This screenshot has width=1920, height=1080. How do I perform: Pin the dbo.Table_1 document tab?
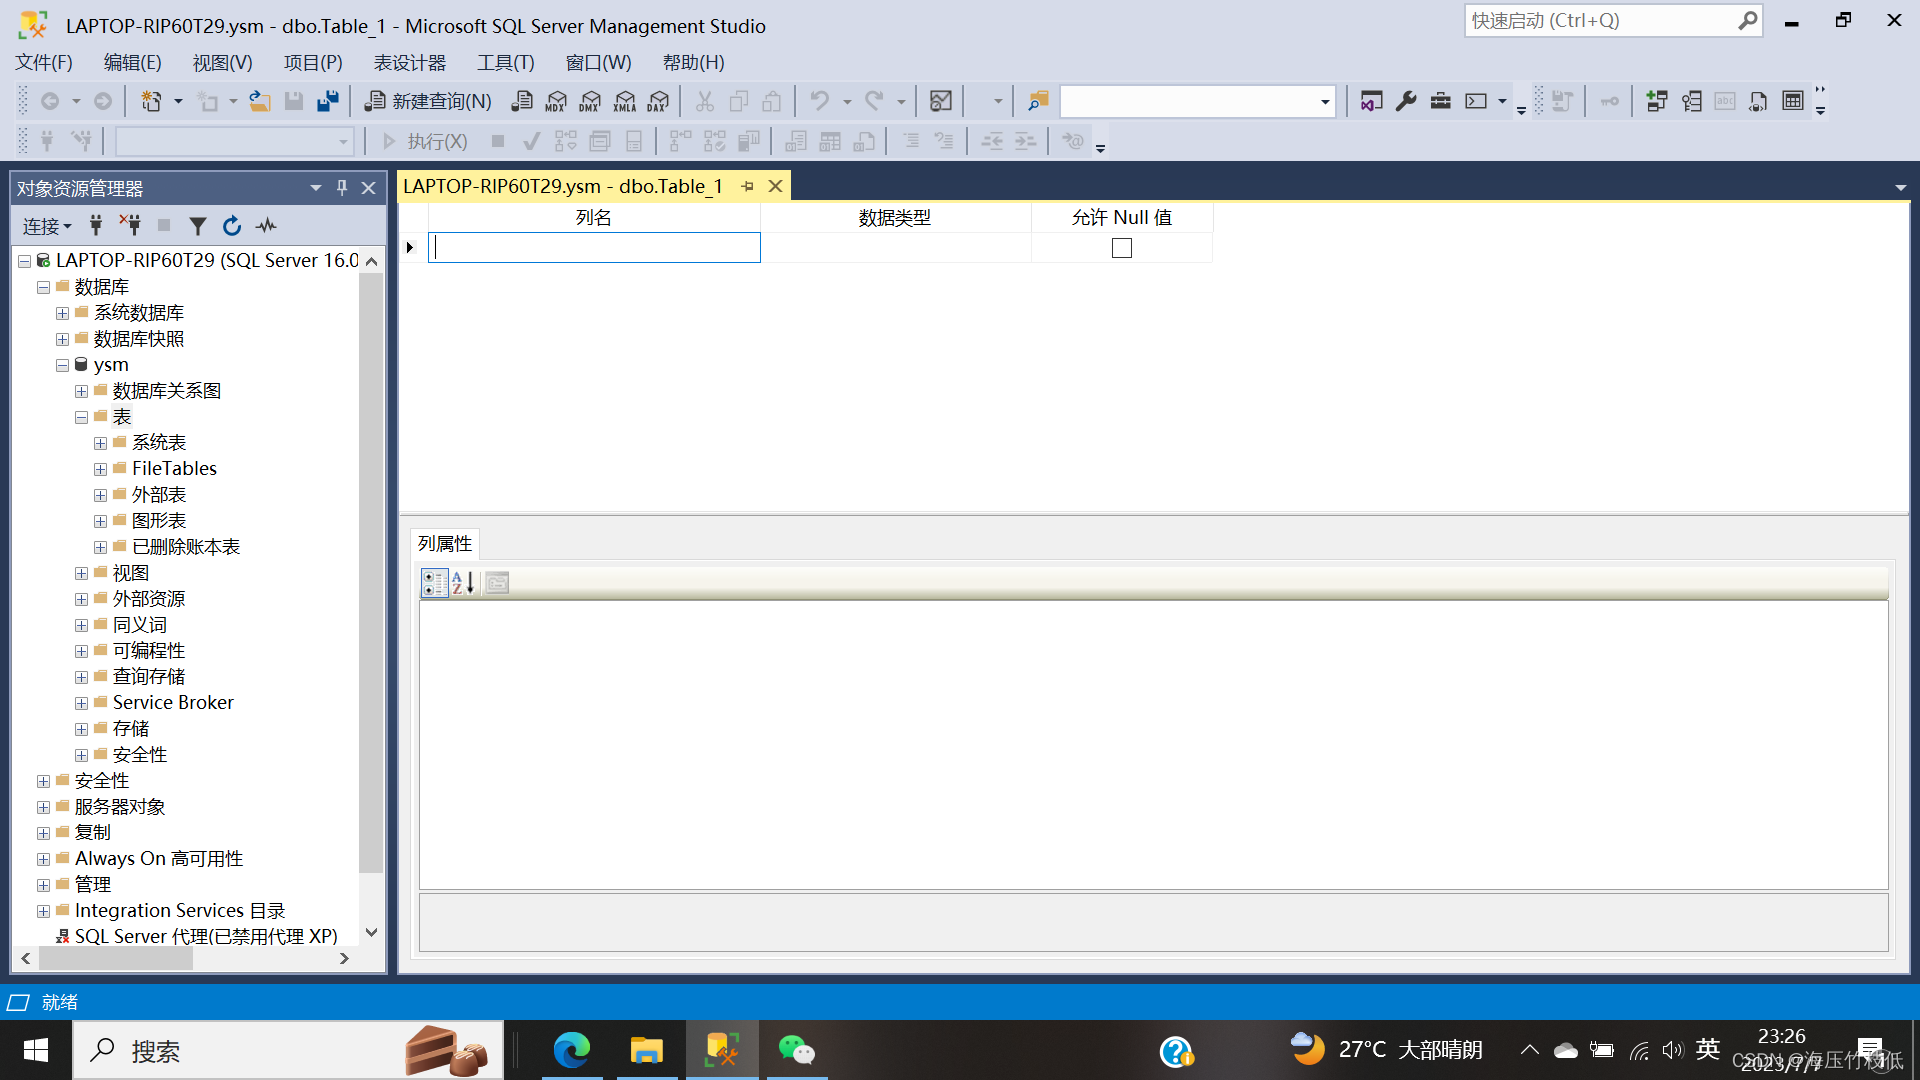tap(747, 186)
